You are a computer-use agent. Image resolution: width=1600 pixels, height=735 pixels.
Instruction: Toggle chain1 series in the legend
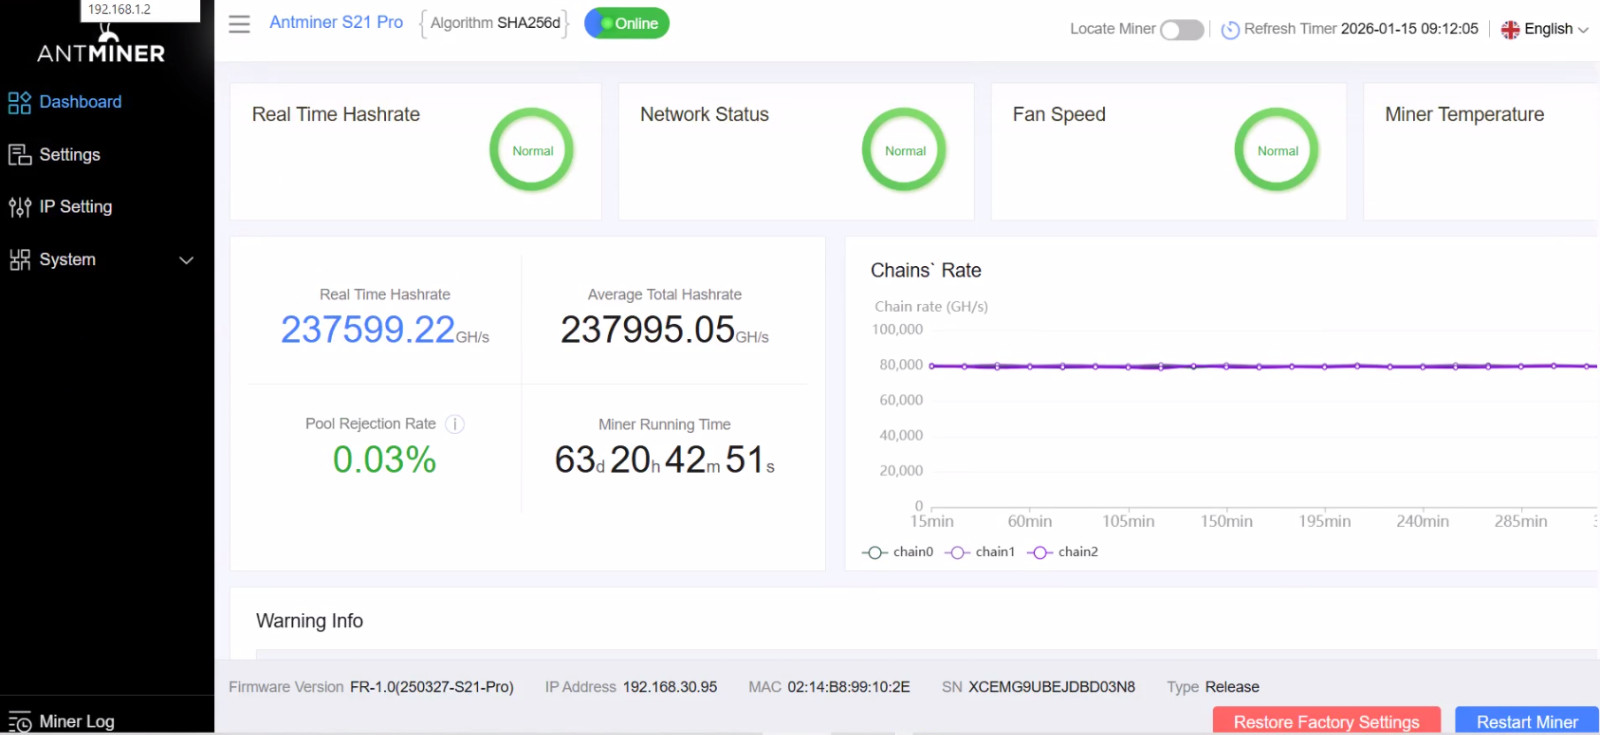pos(980,552)
